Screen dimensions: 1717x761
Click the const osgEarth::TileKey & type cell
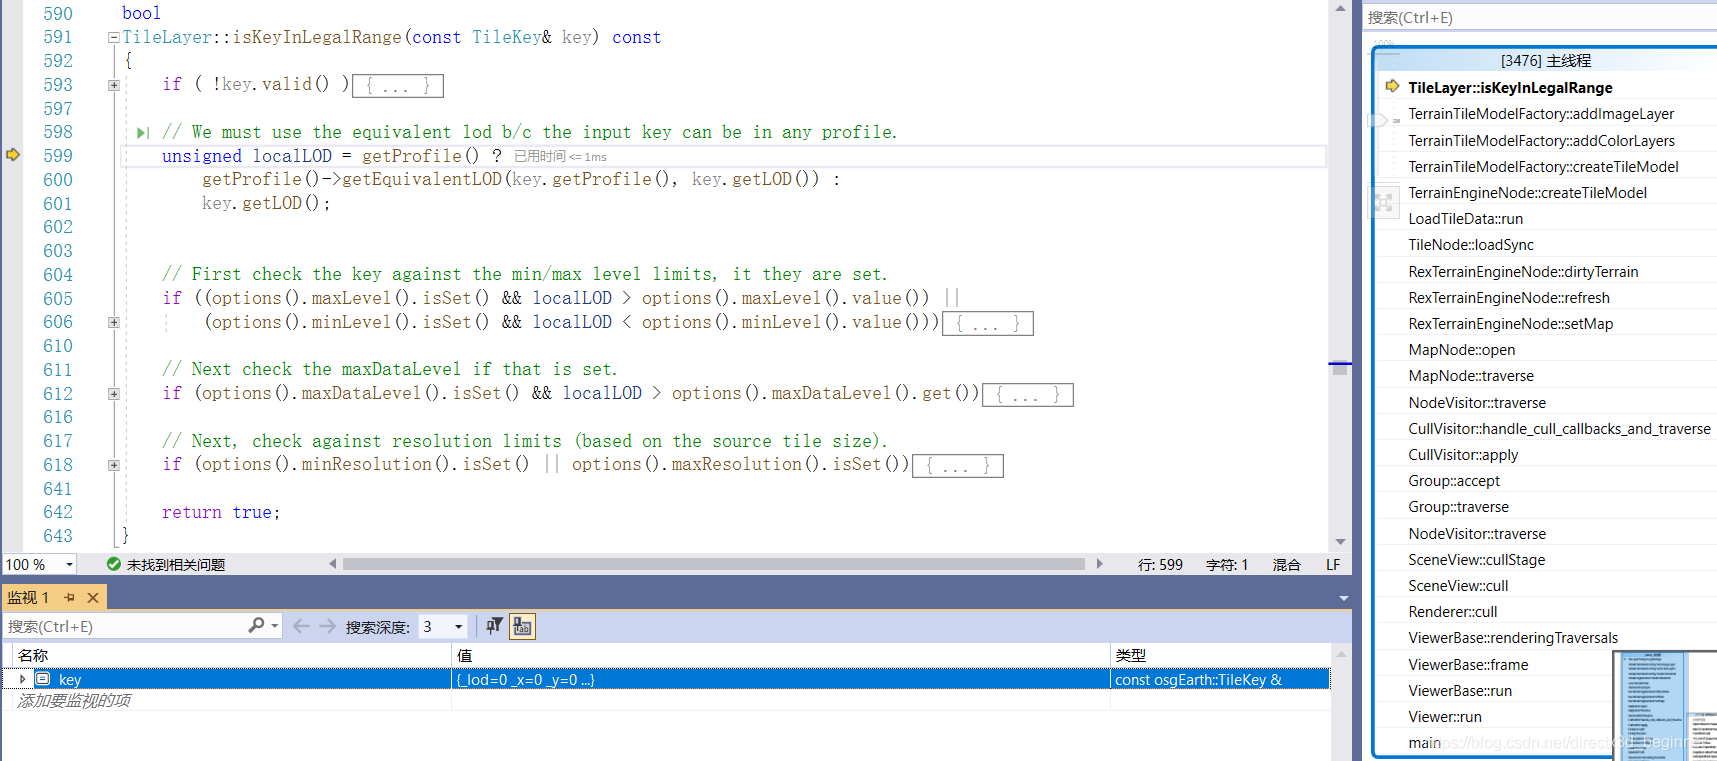(x=1220, y=679)
